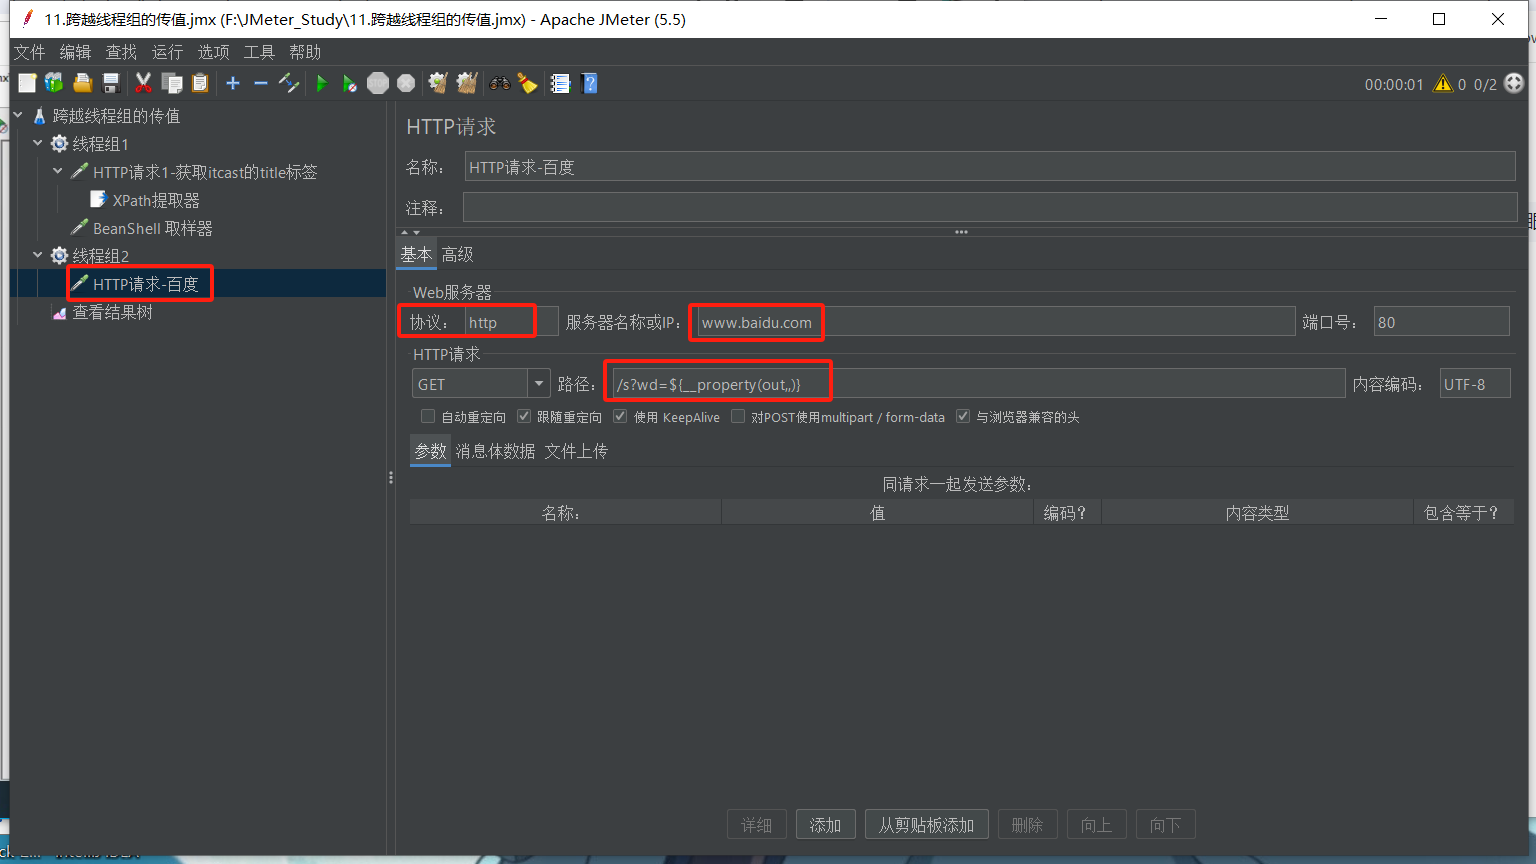The width and height of the screenshot is (1536, 864).
Task: Click the server name field www.baidu.com
Action: tap(996, 322)
